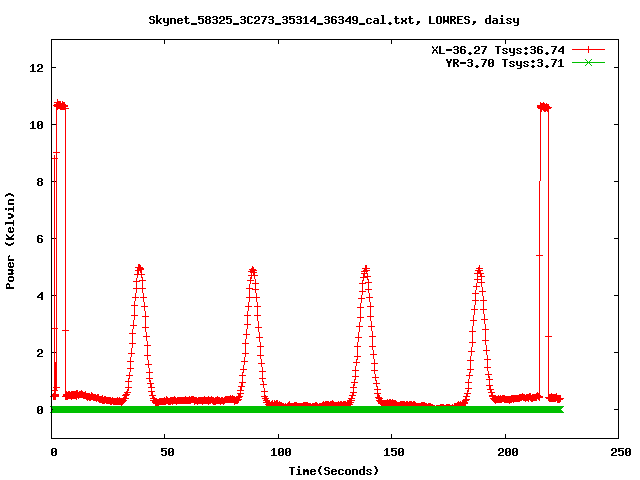Click the x-axis tick label 250
Screen dimensions: 640x480
621,452
